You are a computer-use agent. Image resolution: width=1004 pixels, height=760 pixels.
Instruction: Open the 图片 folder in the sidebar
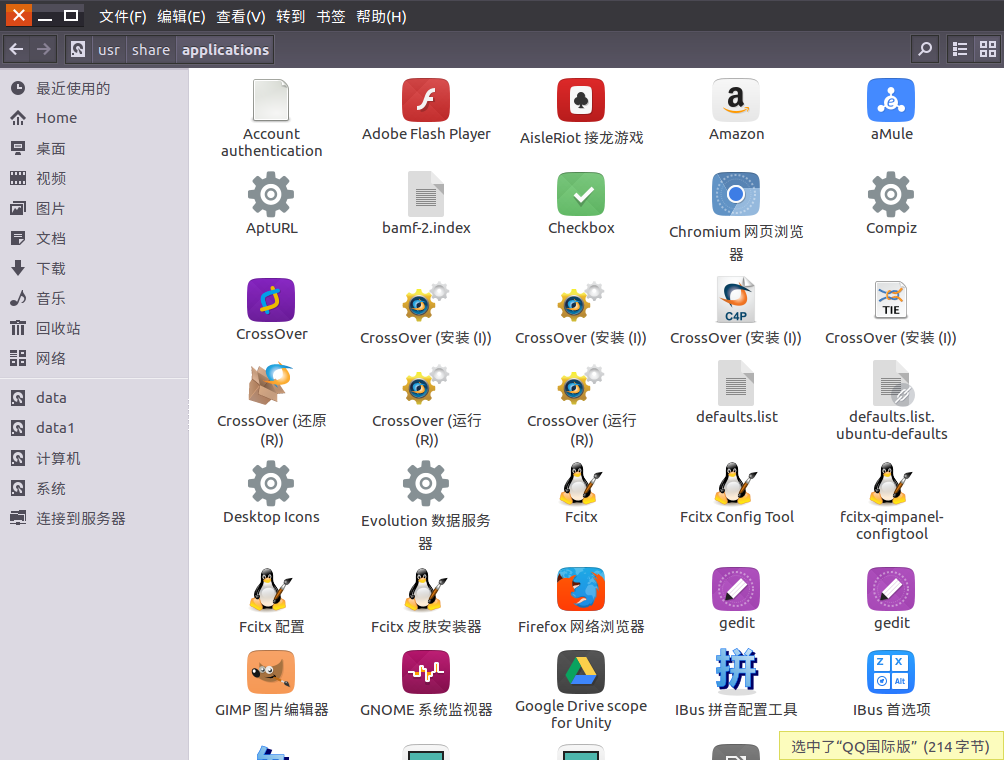pyautogui.click(x=94, y=208)
